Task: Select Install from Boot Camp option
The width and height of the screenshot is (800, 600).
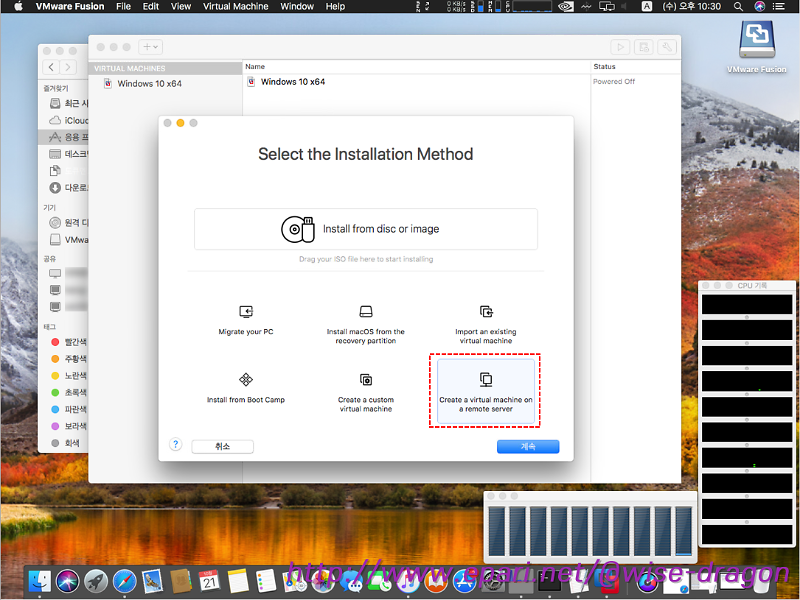Action: click(x=246, y=388)
